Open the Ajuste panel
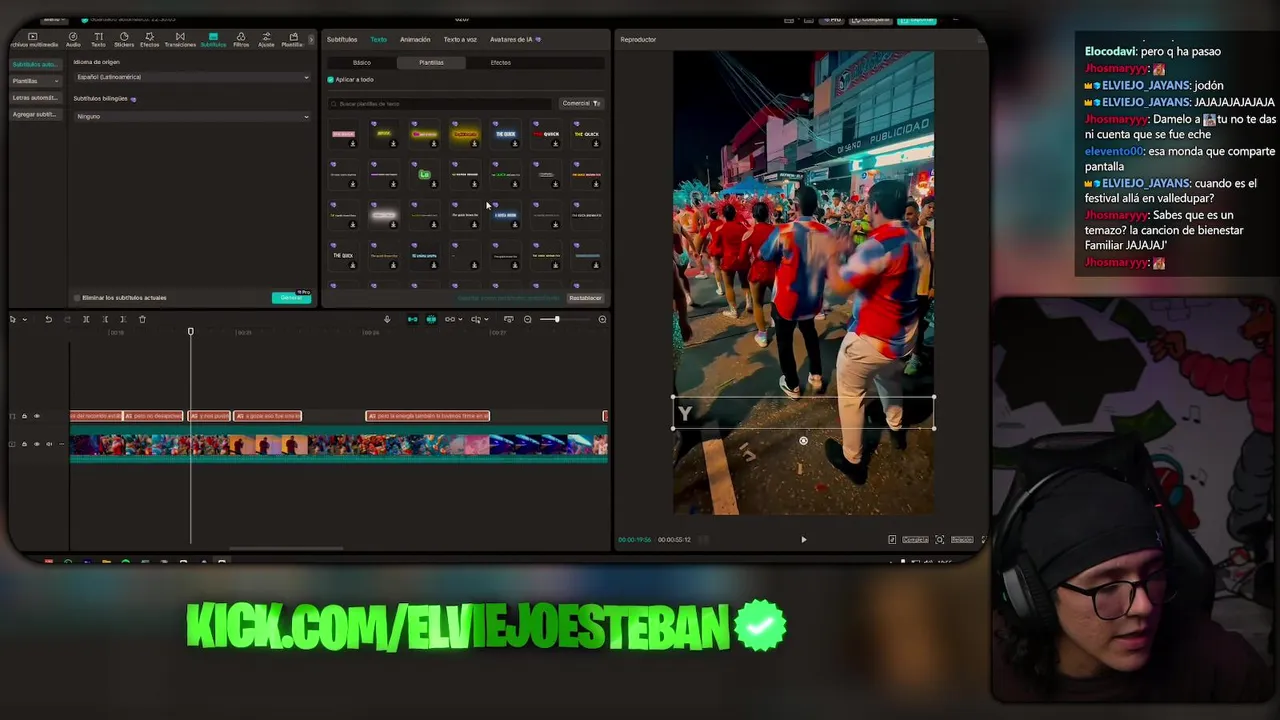1280x720 pixels. (x=266, y=40)
